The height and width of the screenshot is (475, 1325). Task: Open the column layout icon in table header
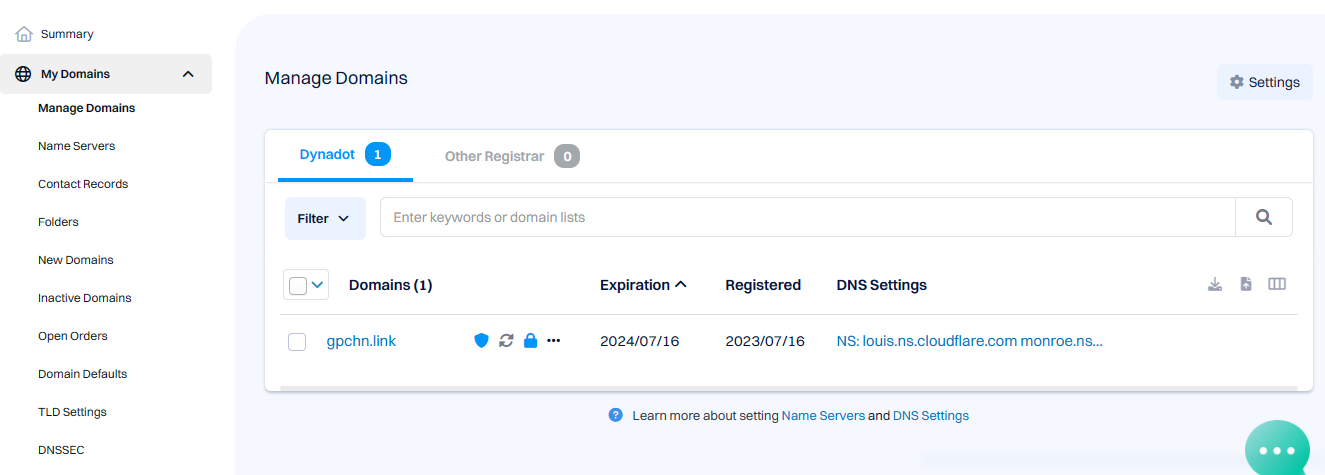coord(1277,284)
